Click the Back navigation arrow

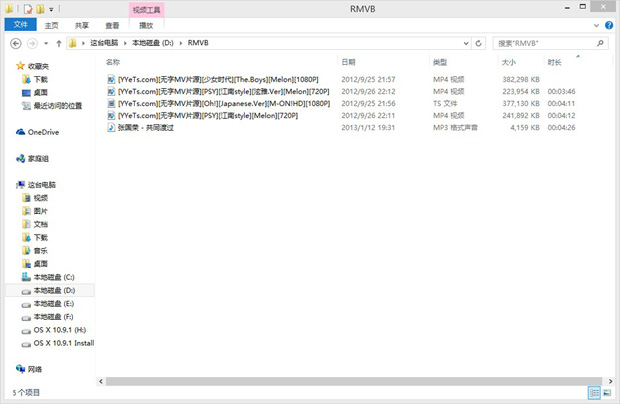[16, 44]
